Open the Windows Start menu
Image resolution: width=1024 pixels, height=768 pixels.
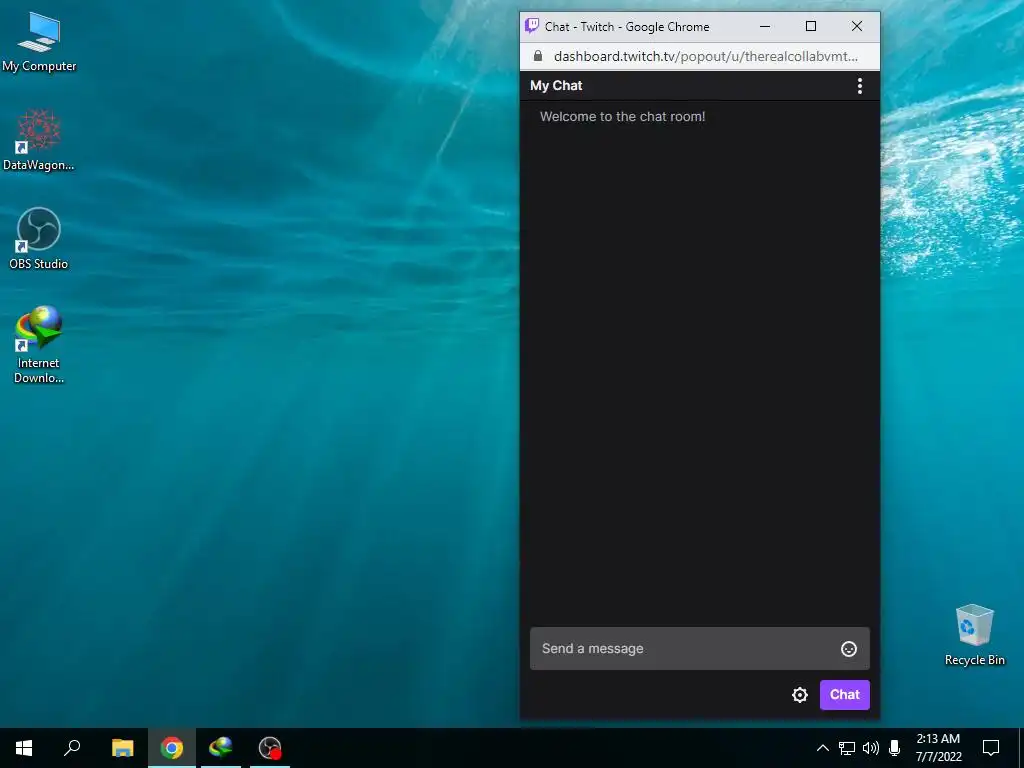click(x=24, y=748)
